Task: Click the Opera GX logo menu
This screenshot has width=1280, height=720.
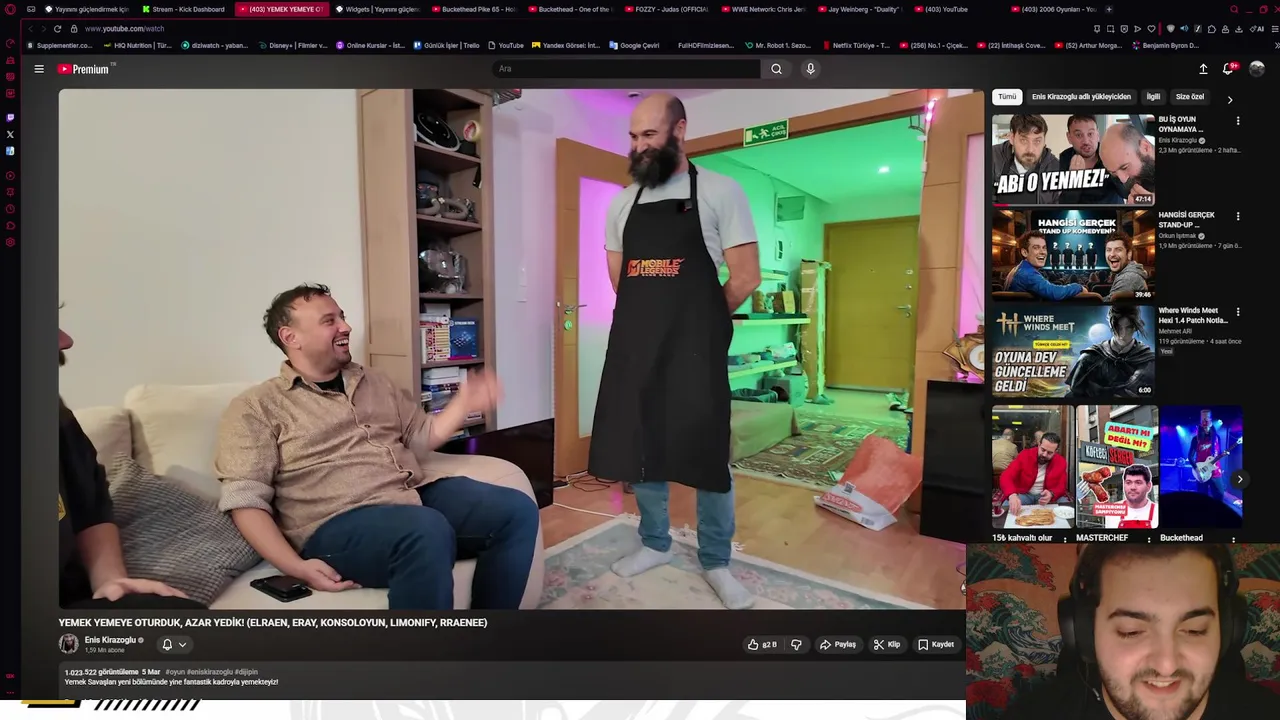Action: (10, 9)
